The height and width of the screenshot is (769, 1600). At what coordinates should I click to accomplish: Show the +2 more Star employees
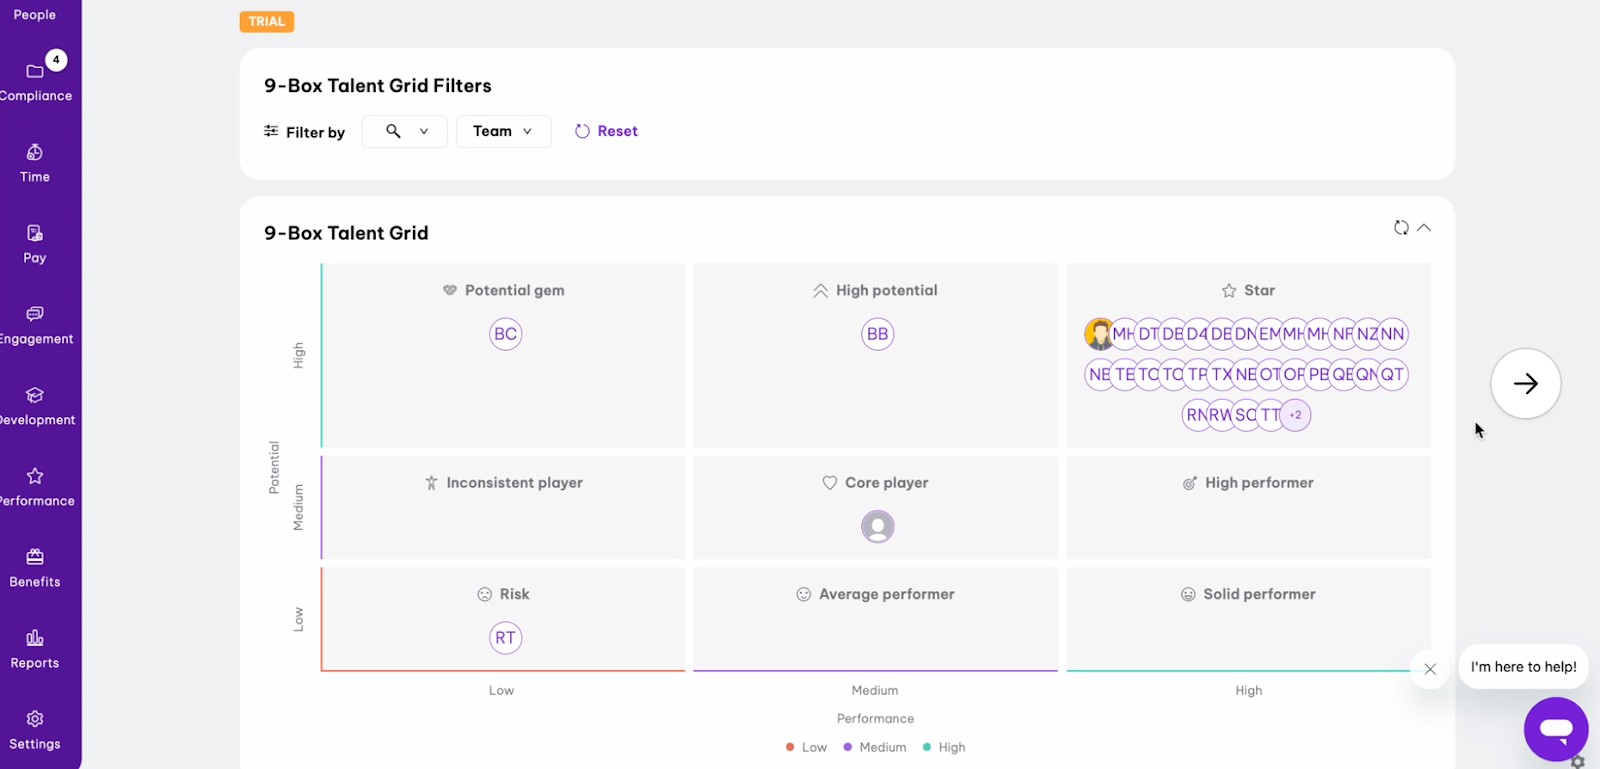pyautogui.click(x=1295, y=415)
